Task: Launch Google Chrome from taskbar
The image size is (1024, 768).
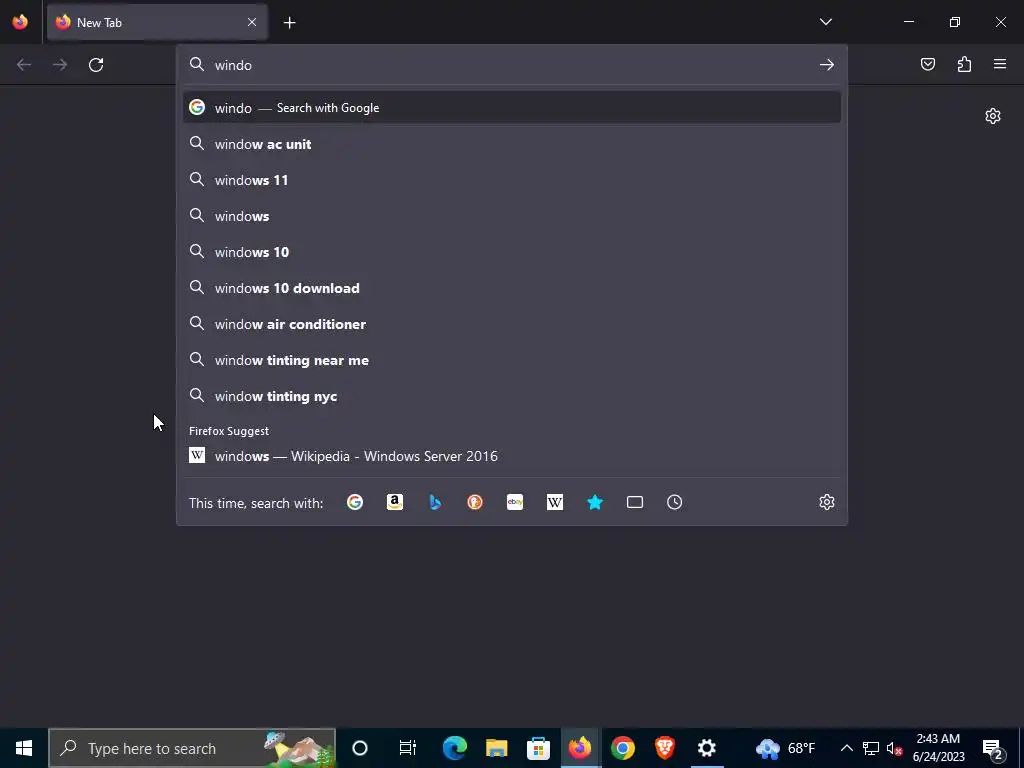Action: click(622, 748)
